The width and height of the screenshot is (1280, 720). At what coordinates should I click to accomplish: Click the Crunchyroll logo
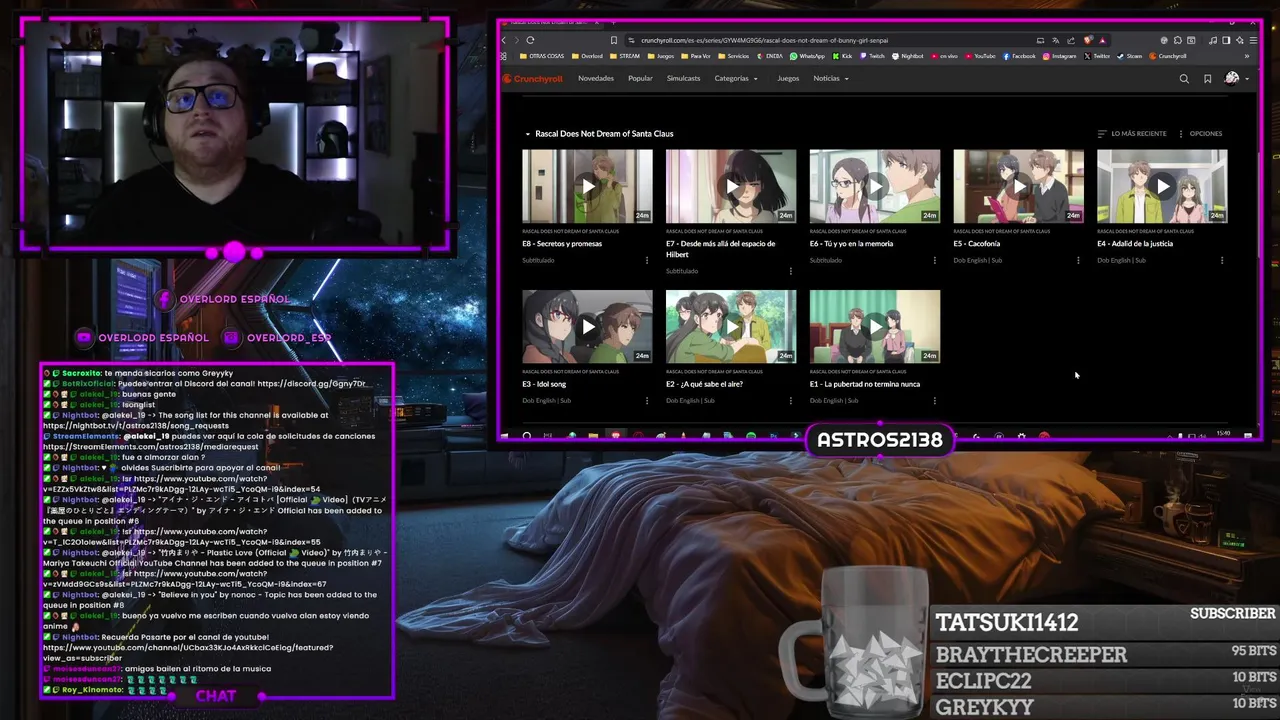click(x=533, y=78)
